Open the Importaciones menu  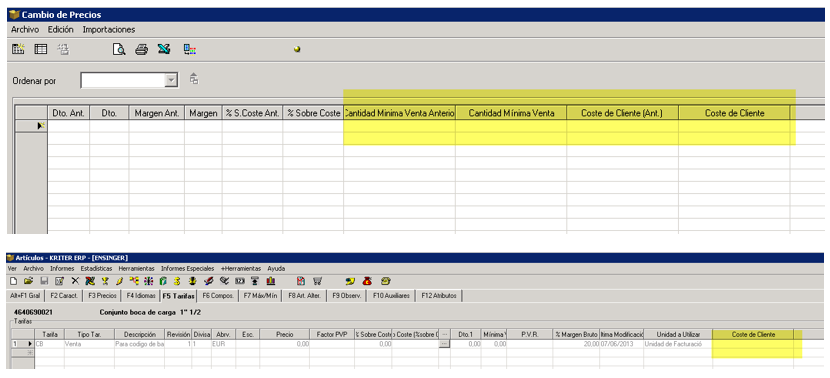[x=109, y=30]
